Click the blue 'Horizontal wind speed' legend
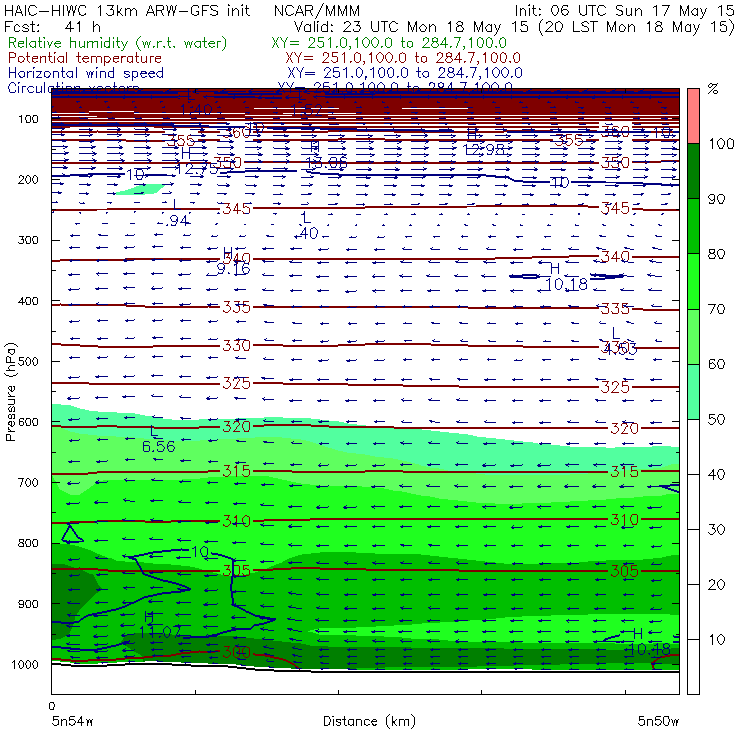The height and width of the screenshot is (740, 740). point(86,73)
